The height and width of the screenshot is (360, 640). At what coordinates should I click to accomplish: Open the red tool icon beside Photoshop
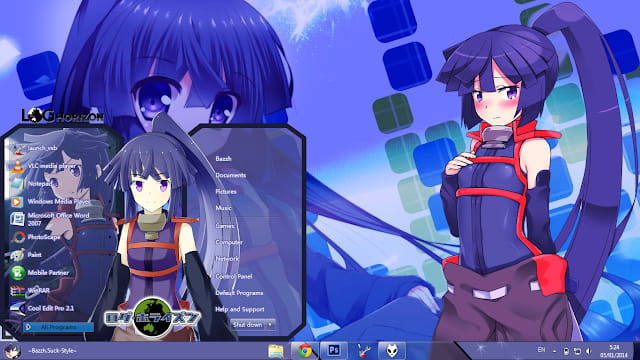tap(363, 351)
